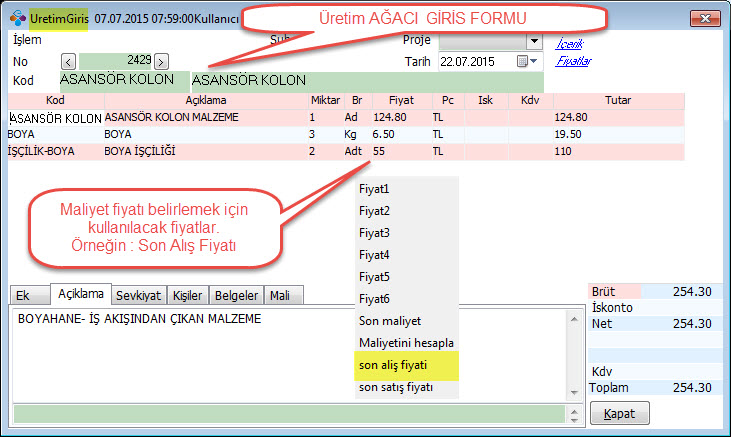
Task: Click the text BOYAHANE- İŞ AKIŞINDAN ÇIKAN MALZEME
Action: (x=139, y=319)
